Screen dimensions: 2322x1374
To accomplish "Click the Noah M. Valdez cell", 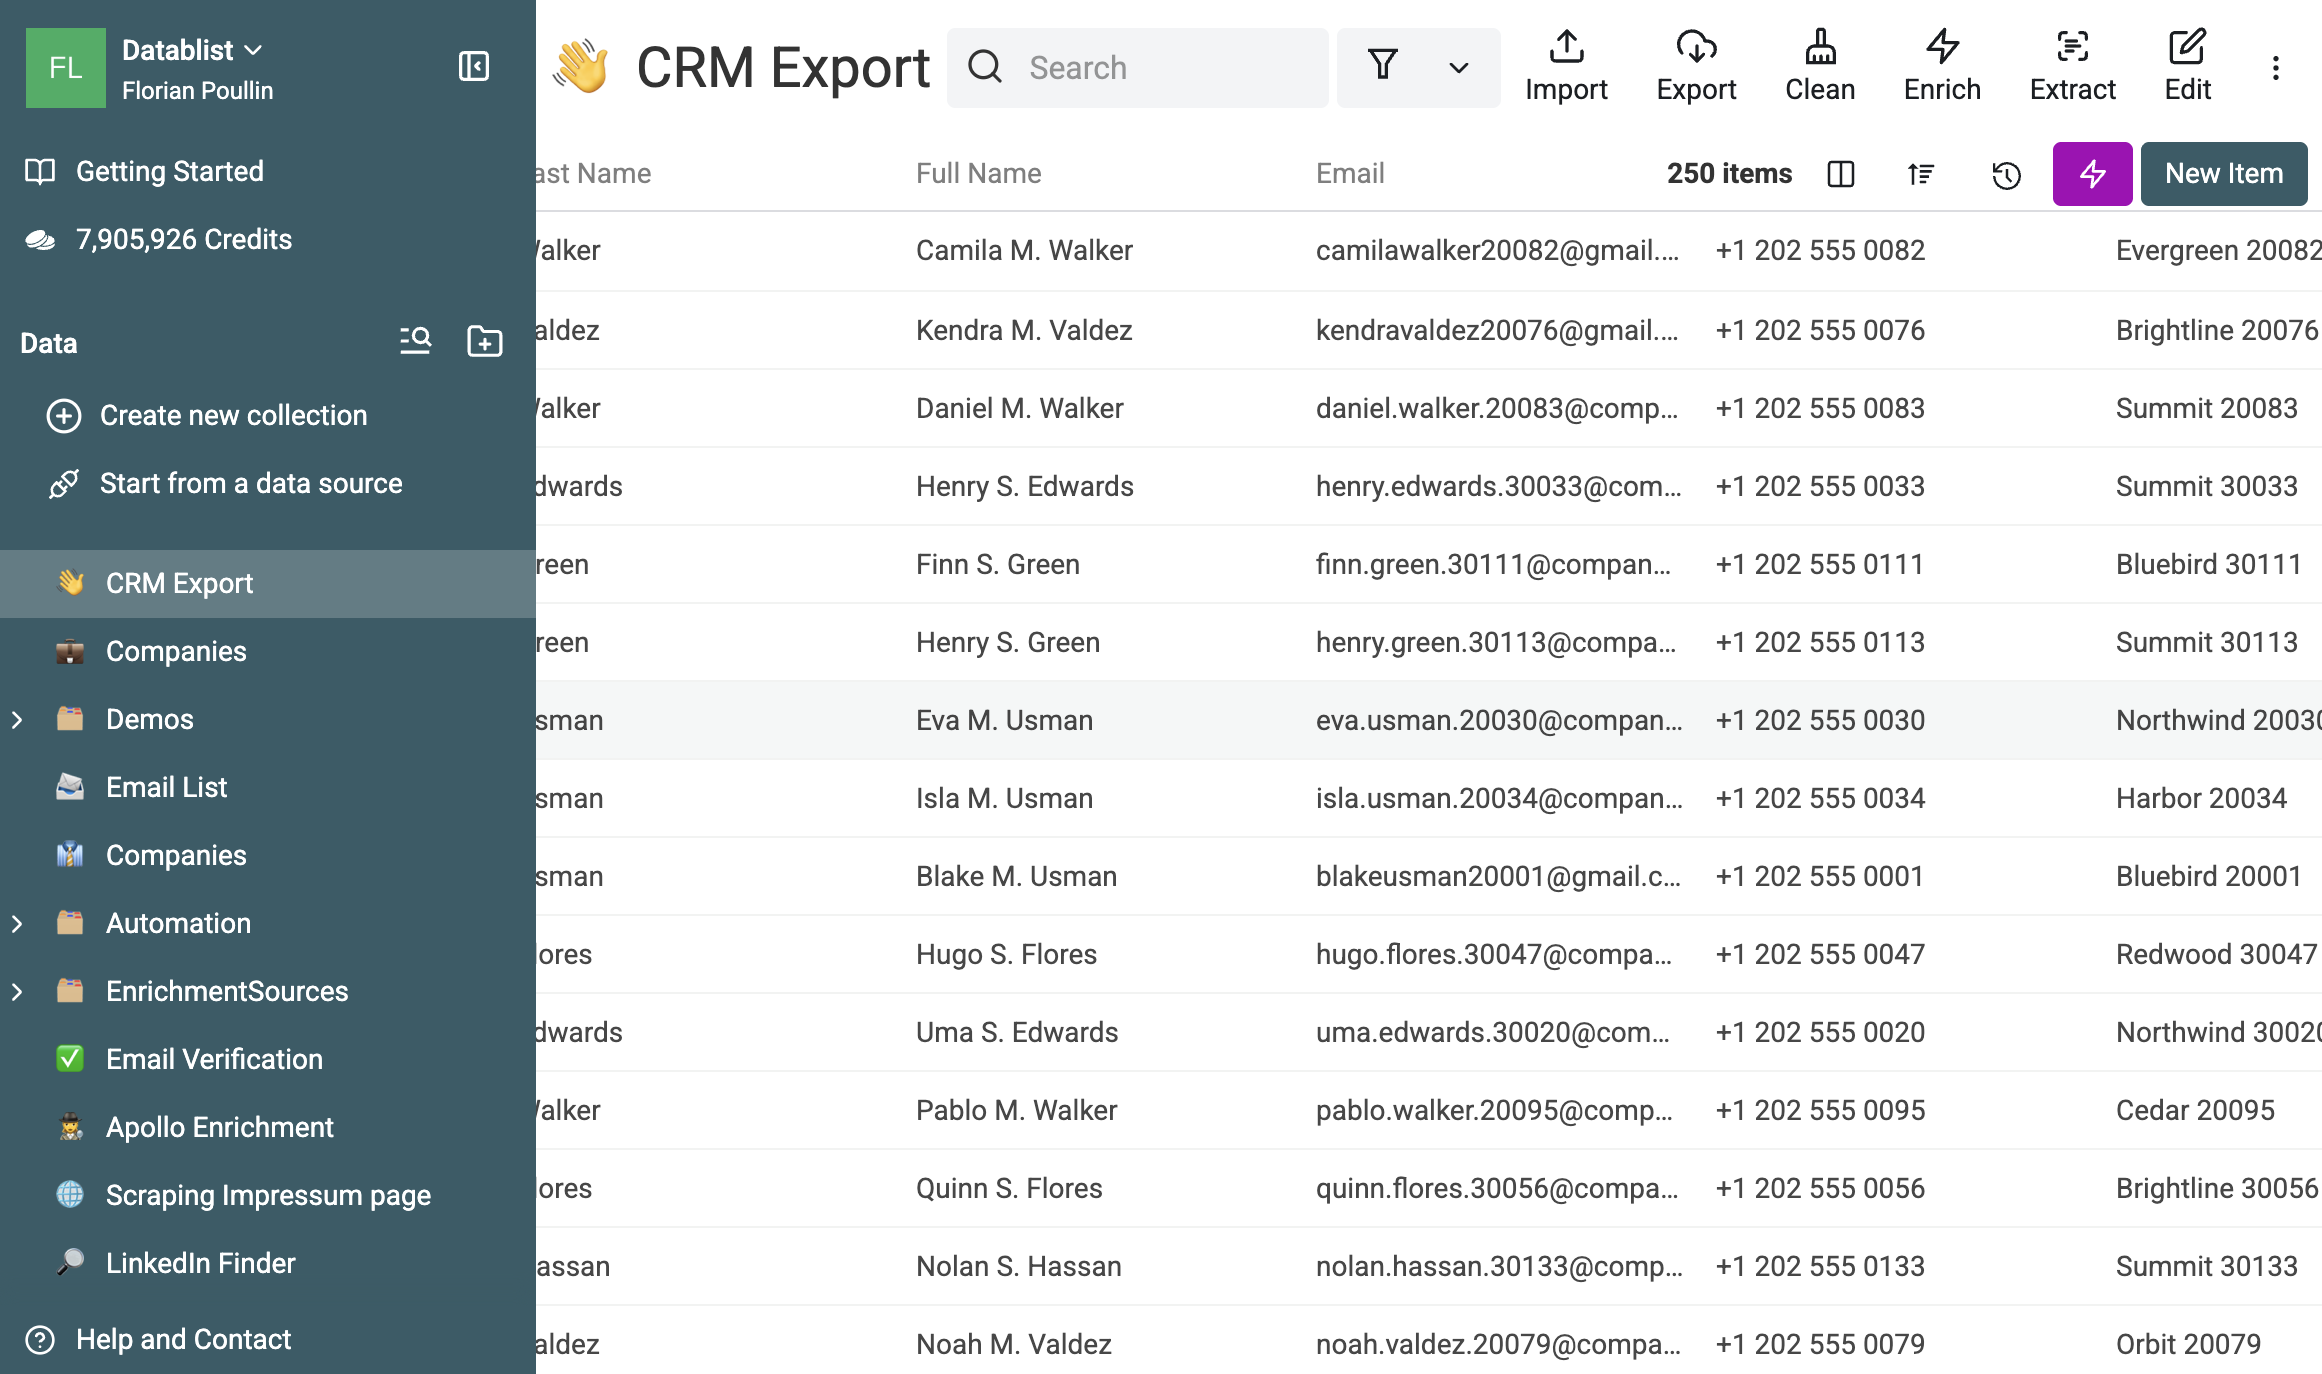I will (x=1013, y=1344).
